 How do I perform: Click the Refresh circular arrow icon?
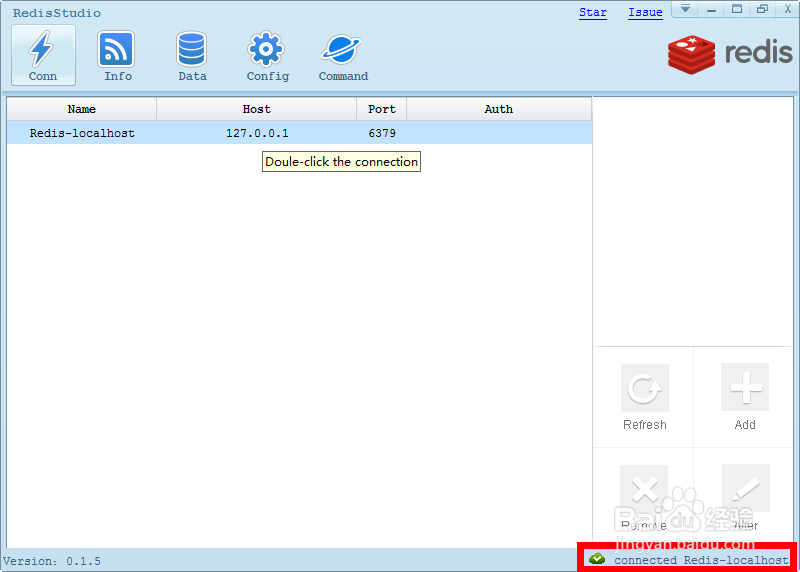tap(644, 388)
